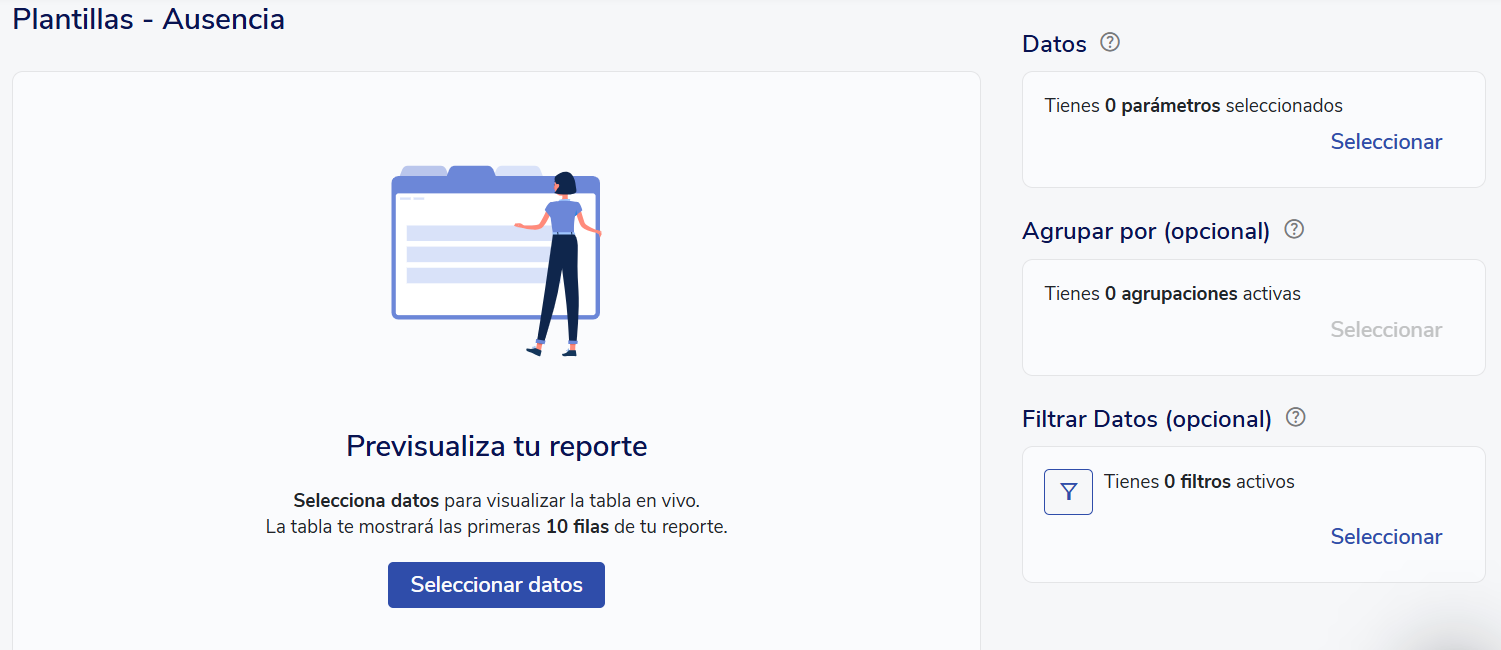
Task: Click the Datos section heading
Action: [1054, 44]
